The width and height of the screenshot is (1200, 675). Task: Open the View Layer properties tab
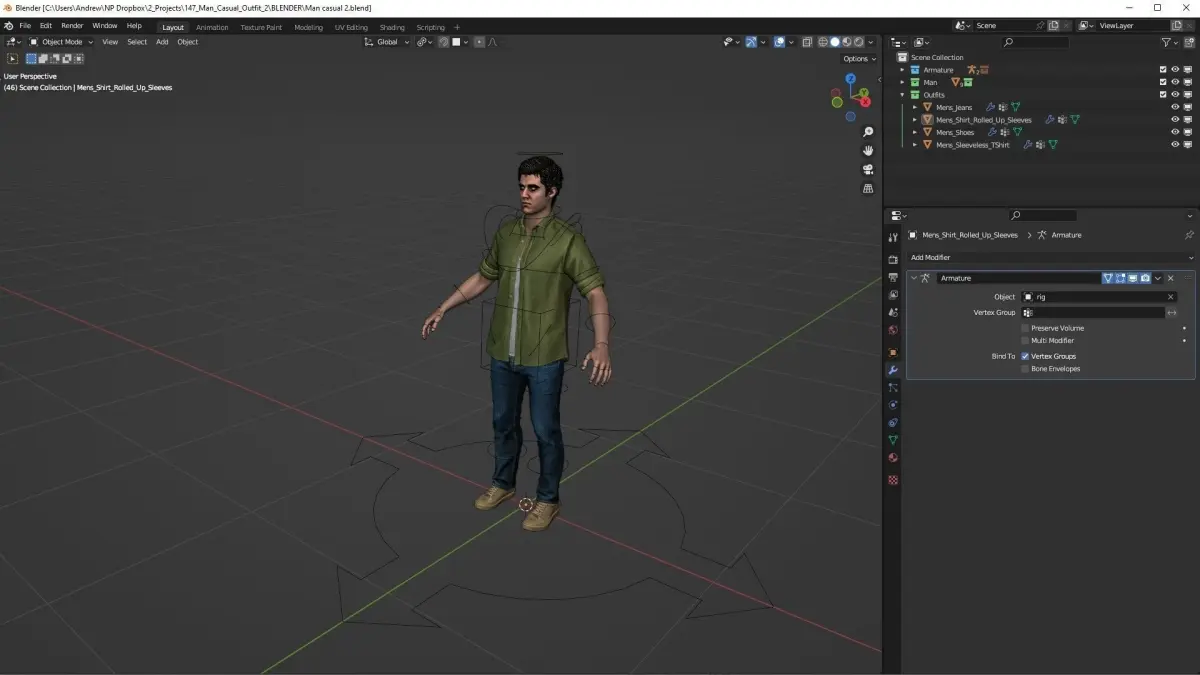(893, 295)
